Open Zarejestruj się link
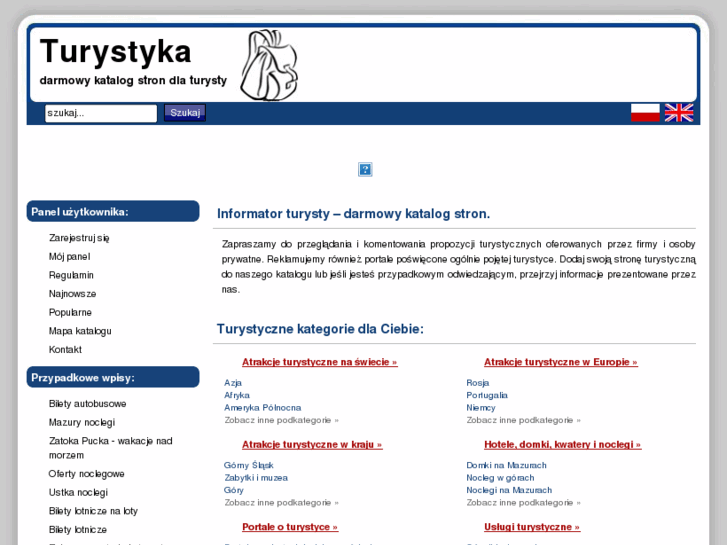 [79, 238]
